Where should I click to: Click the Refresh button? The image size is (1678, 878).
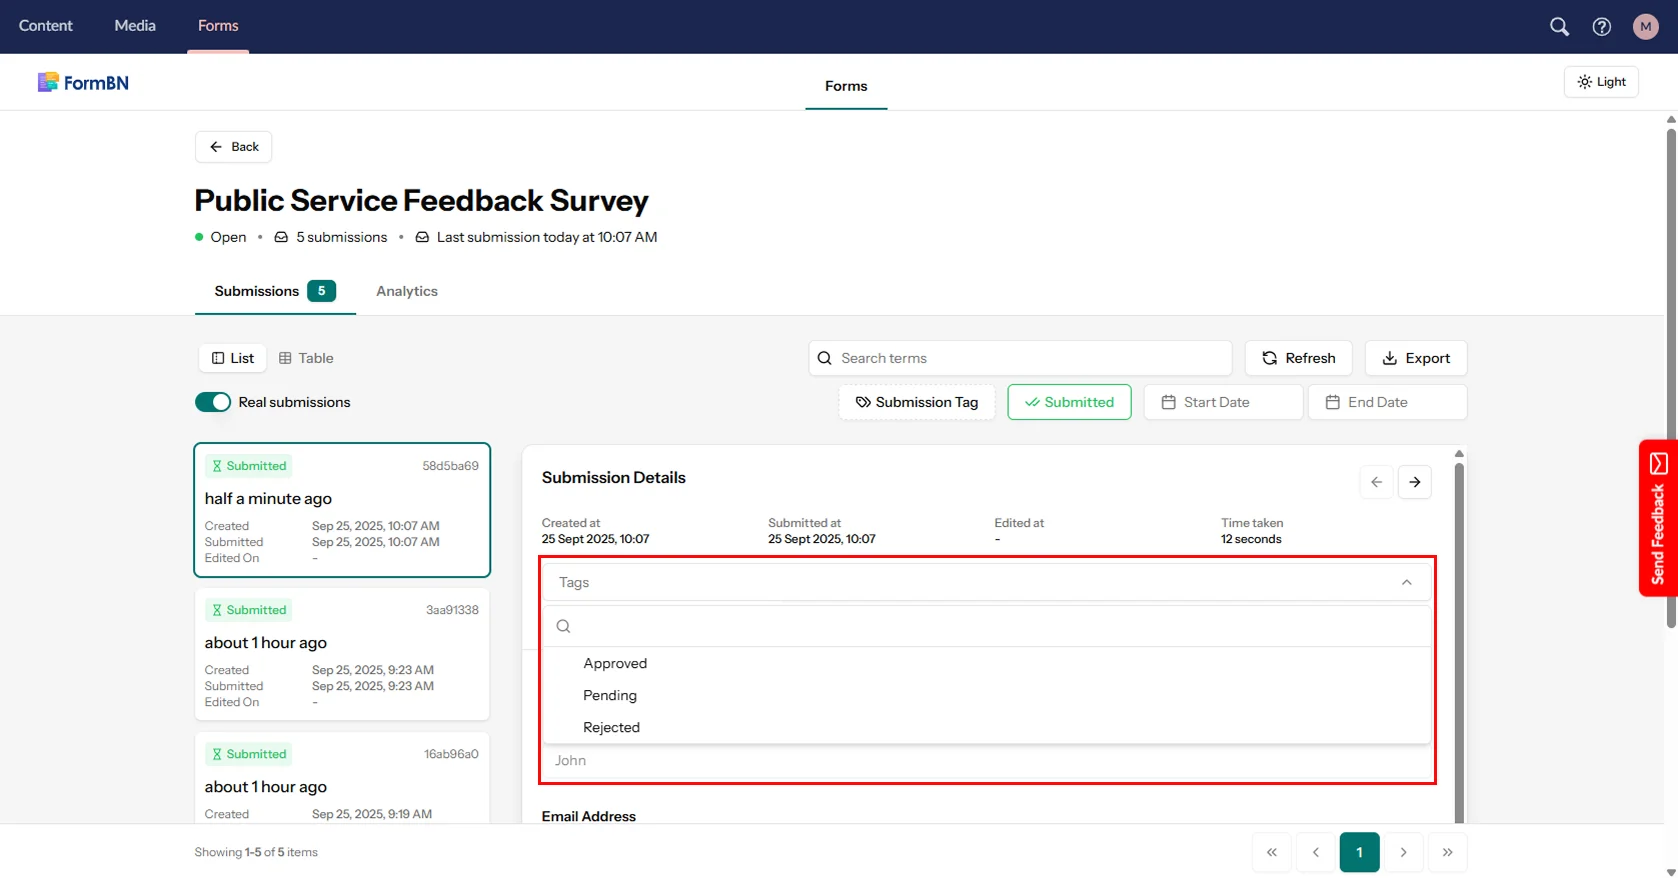[1298, 358]
